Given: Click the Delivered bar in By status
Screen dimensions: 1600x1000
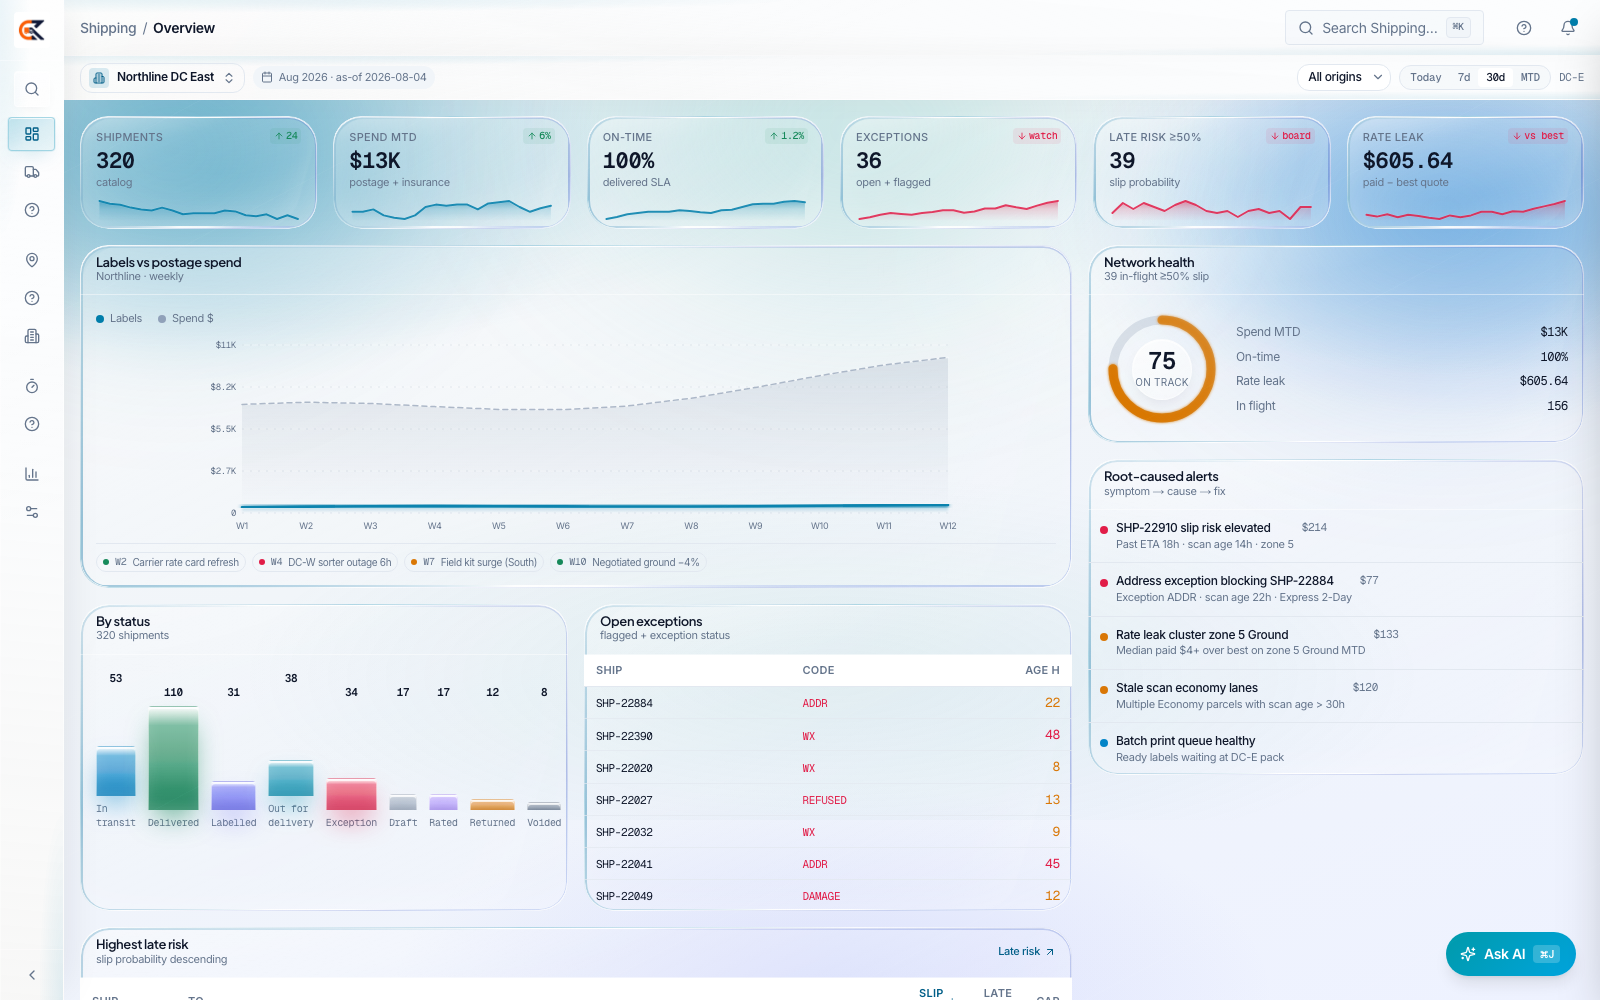Looking at the screenshot, I should (x=173, y=758).
